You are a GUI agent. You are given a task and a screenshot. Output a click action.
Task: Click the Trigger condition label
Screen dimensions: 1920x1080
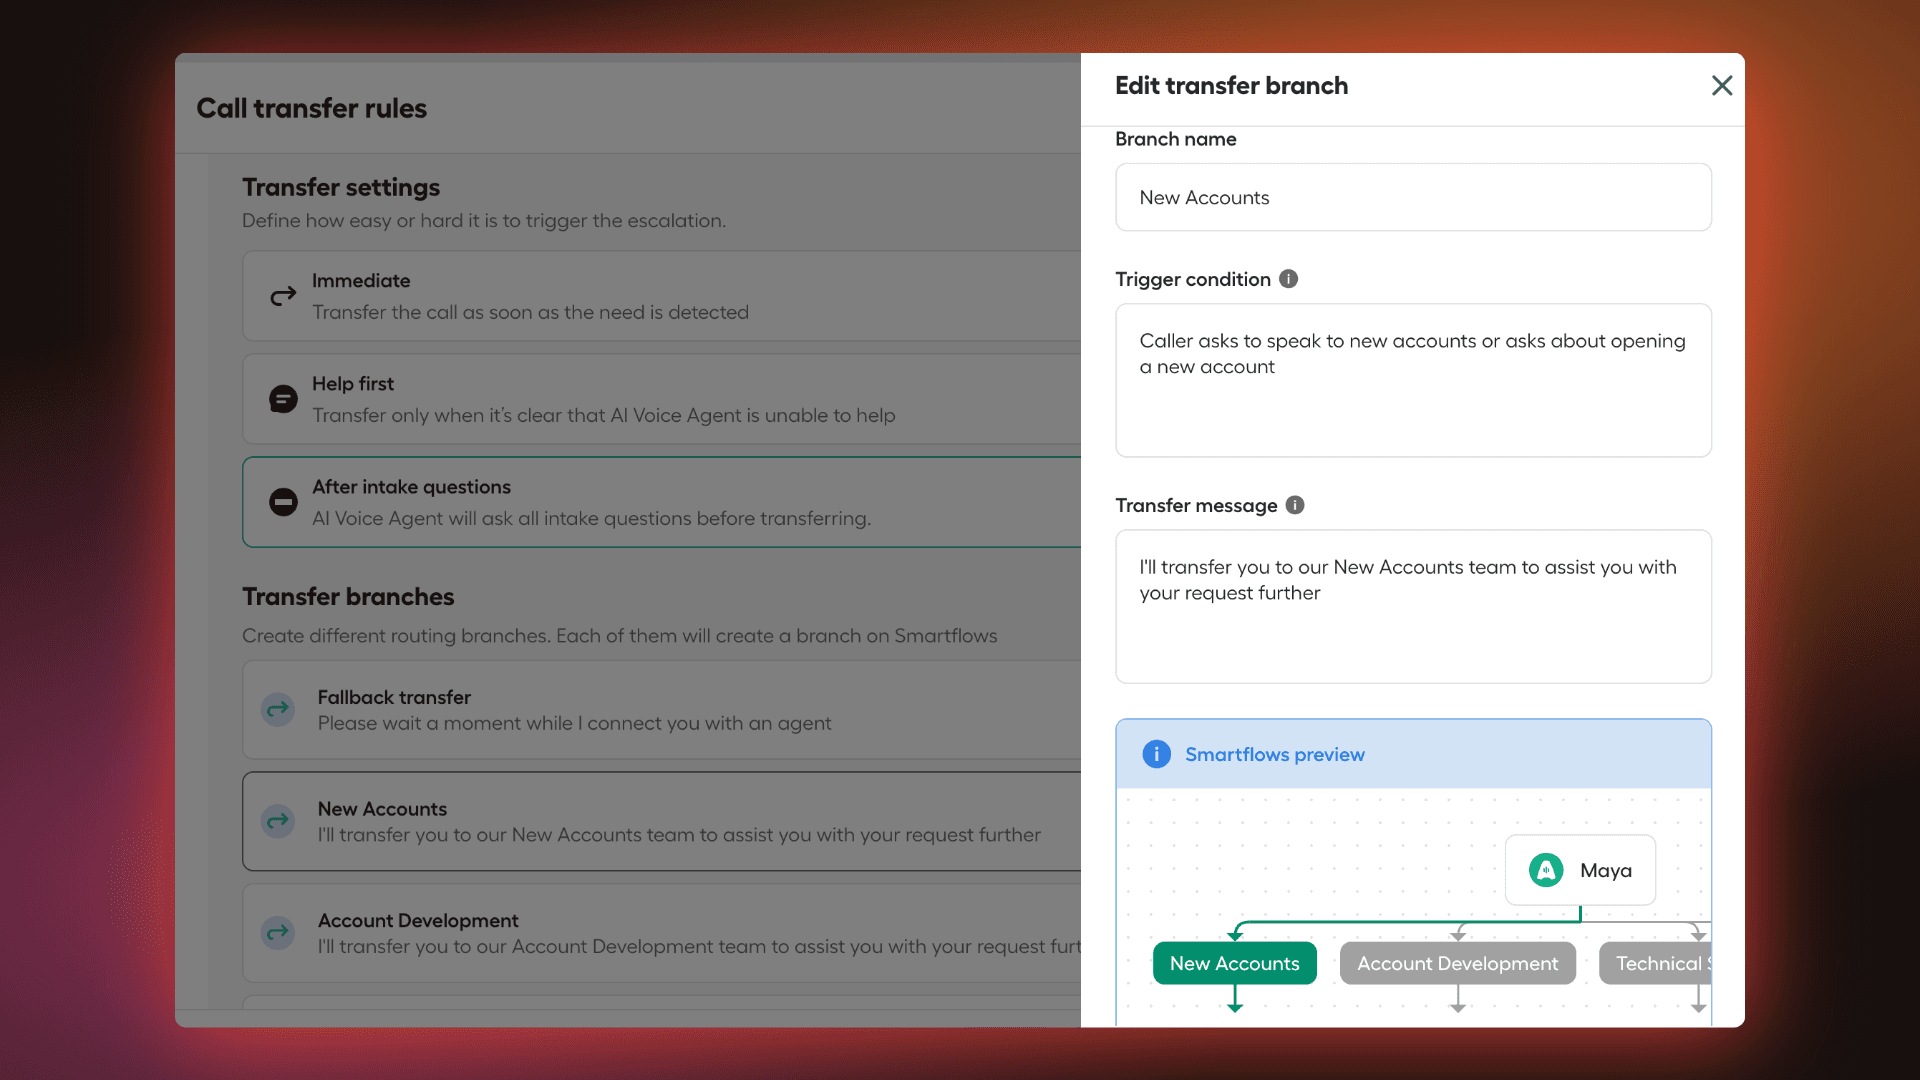[1193, 279]
